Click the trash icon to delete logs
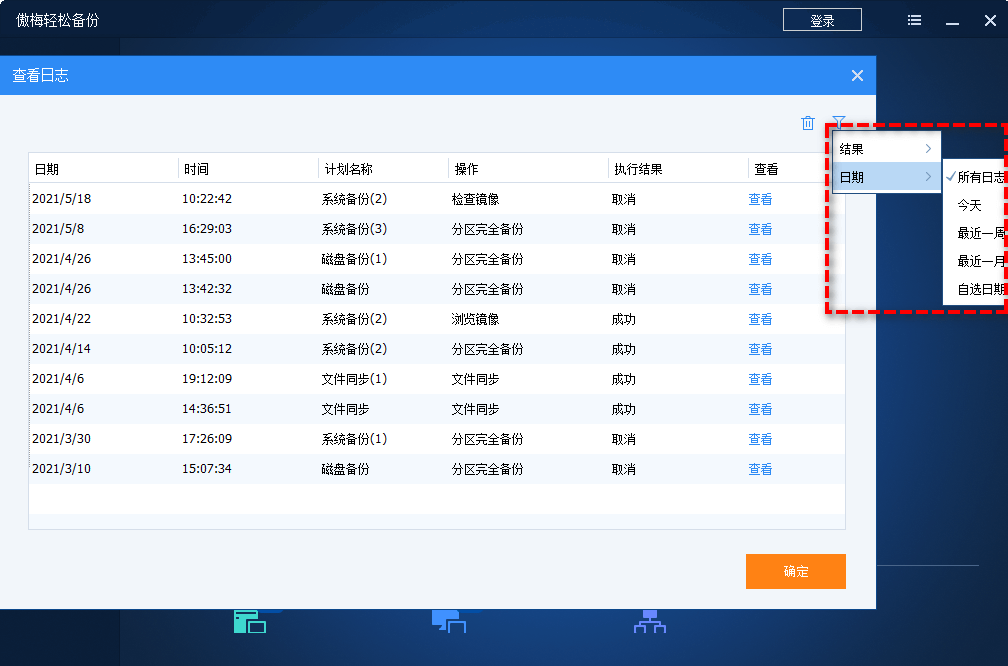1008x666 pixels. click(808, 123)
